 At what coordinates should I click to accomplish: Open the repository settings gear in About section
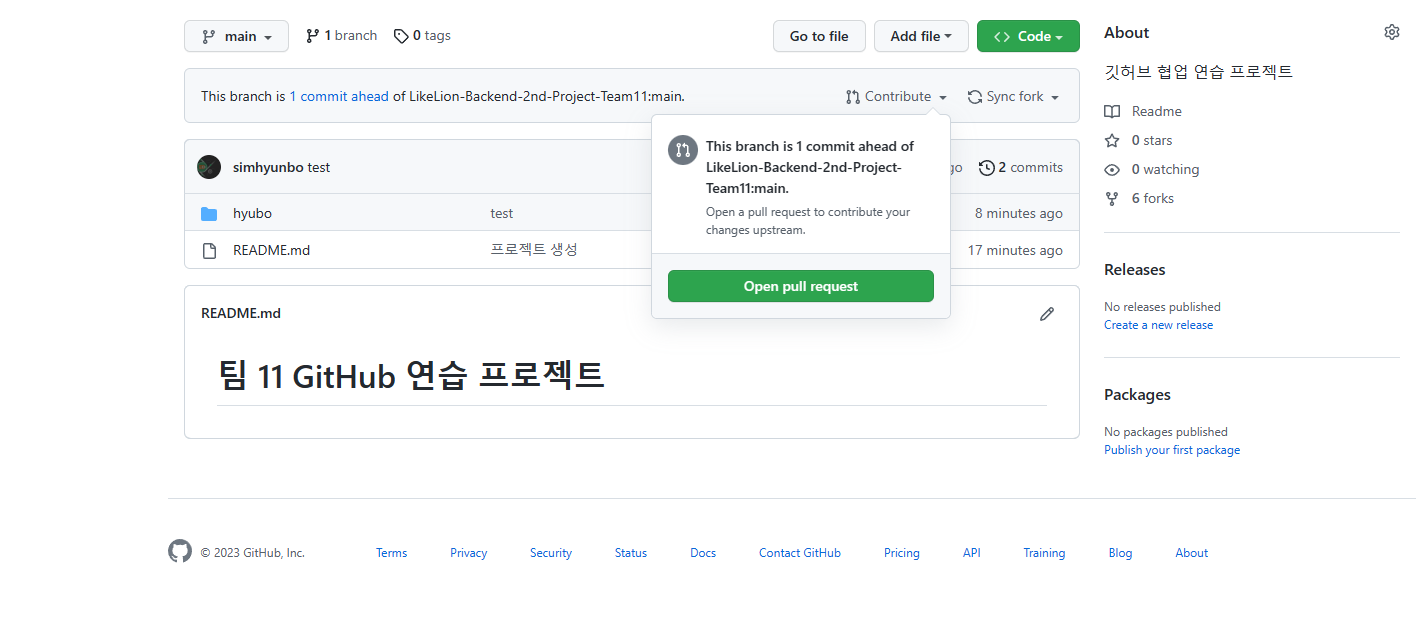pos(1391,31)
